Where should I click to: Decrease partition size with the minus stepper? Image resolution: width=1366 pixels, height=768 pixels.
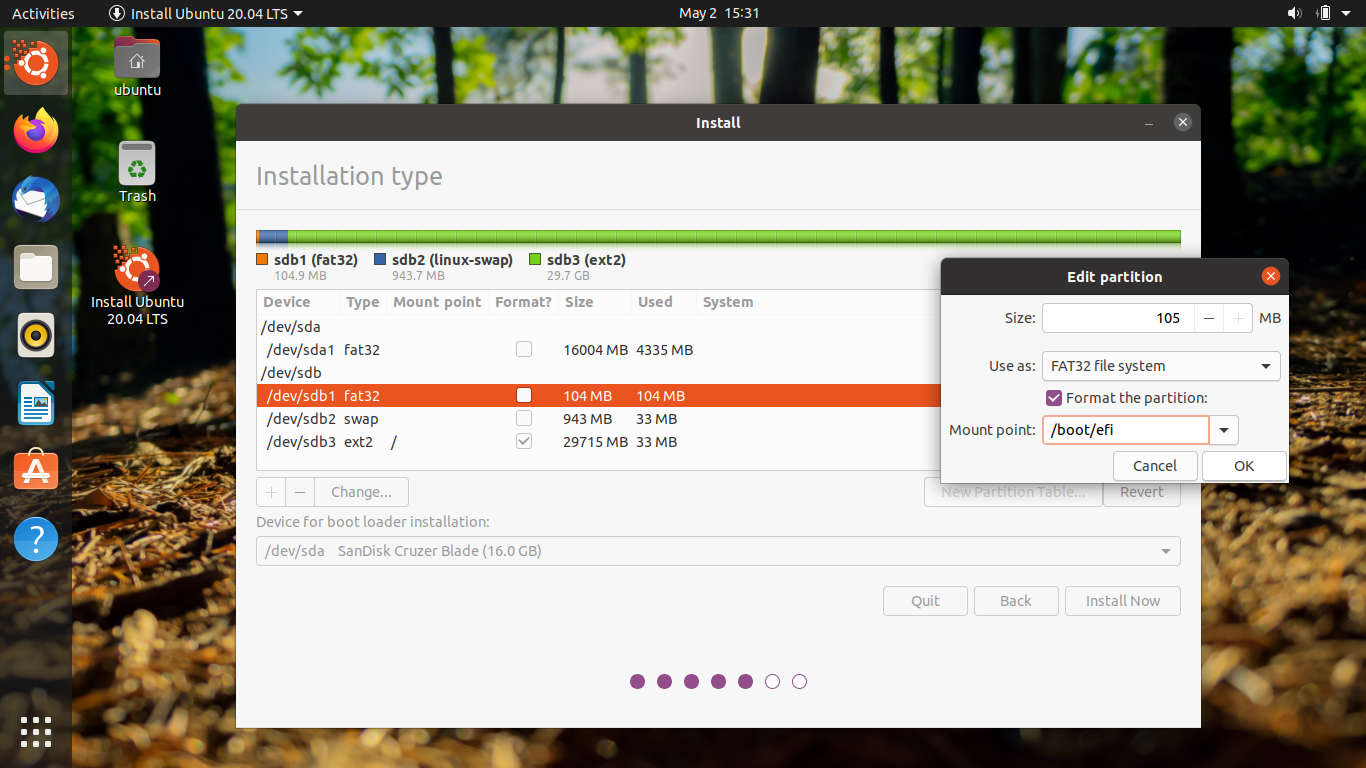(1209, 317)
